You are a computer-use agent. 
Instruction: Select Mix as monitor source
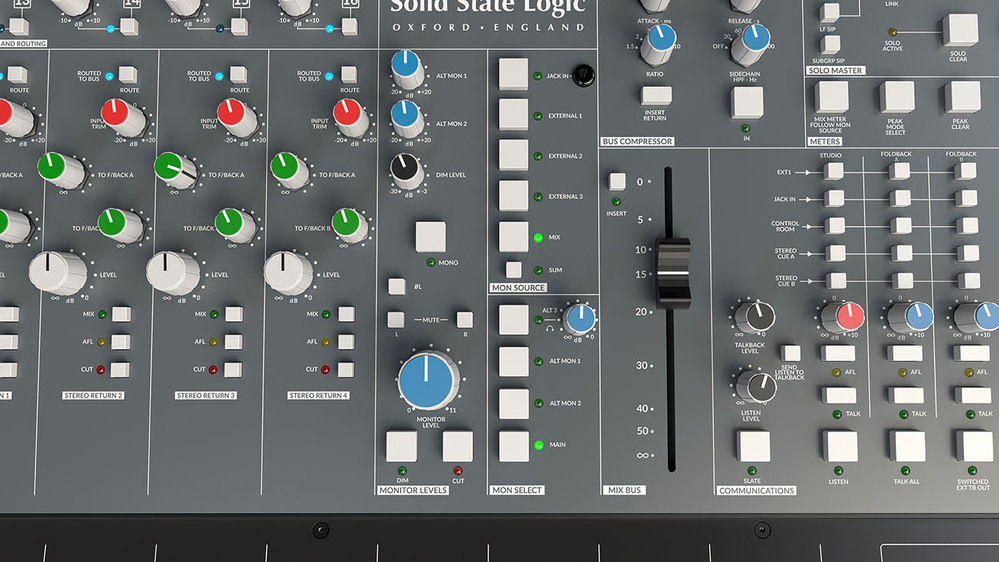(514, 237)
